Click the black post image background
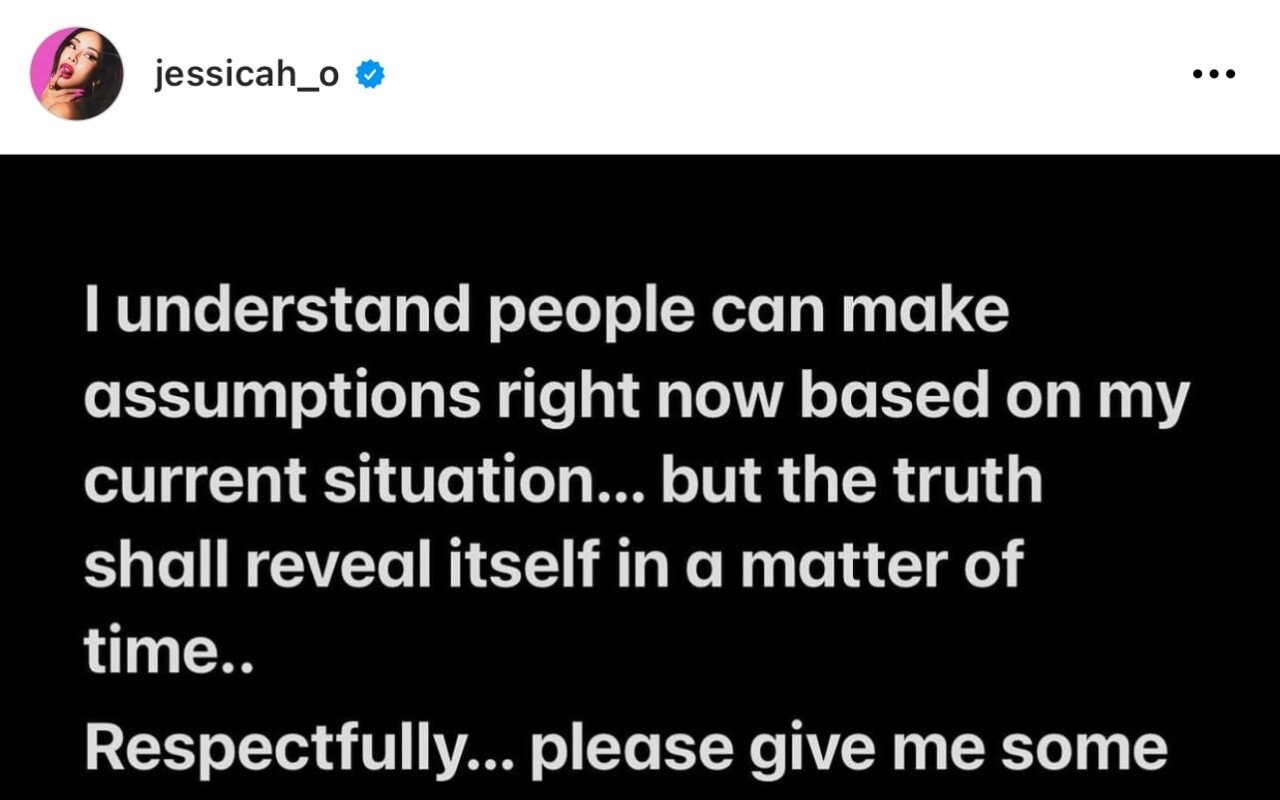Screen dimensions: 1280x800 [x=640, y=220]
